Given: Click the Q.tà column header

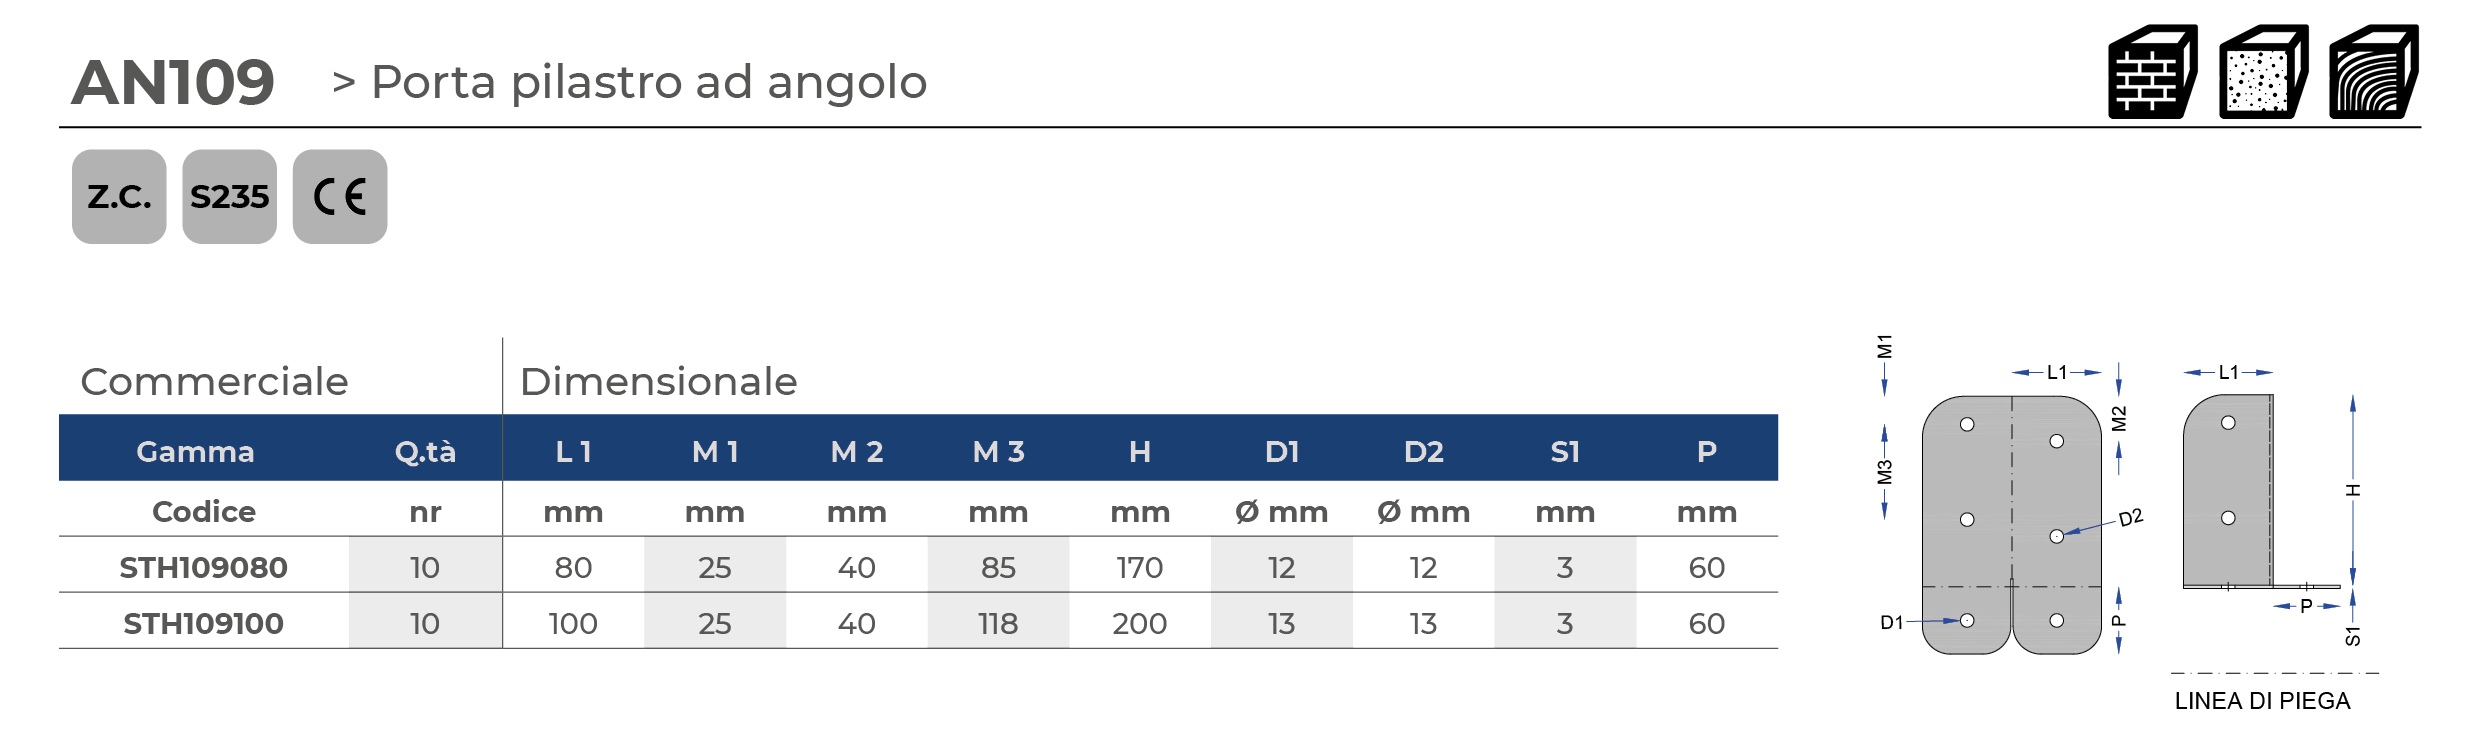Looking at the screenshot, I should pyautogui.click(x=425, y=452).
